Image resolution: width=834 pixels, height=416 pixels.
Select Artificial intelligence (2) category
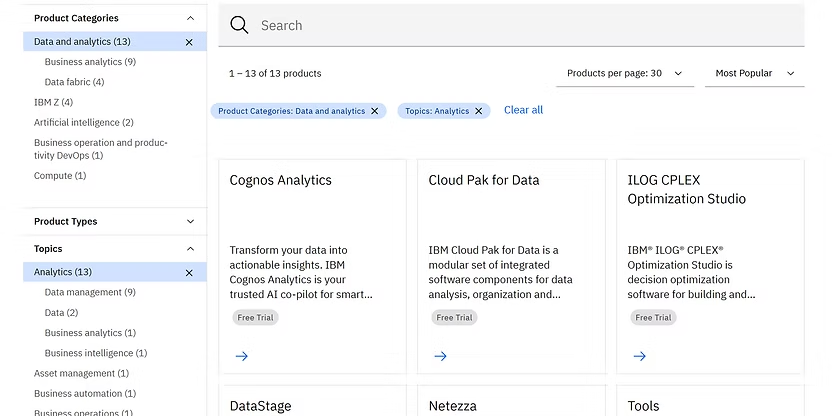pyautogui.click(x=84, y=122)
